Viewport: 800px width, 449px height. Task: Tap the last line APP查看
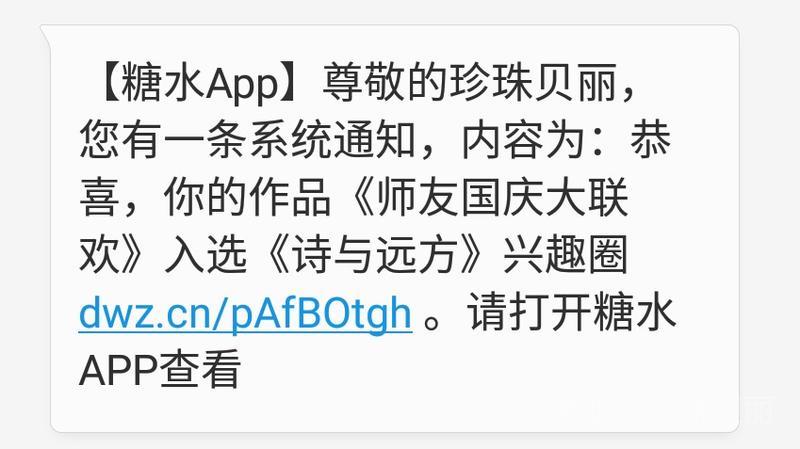(x=160, y=369)
